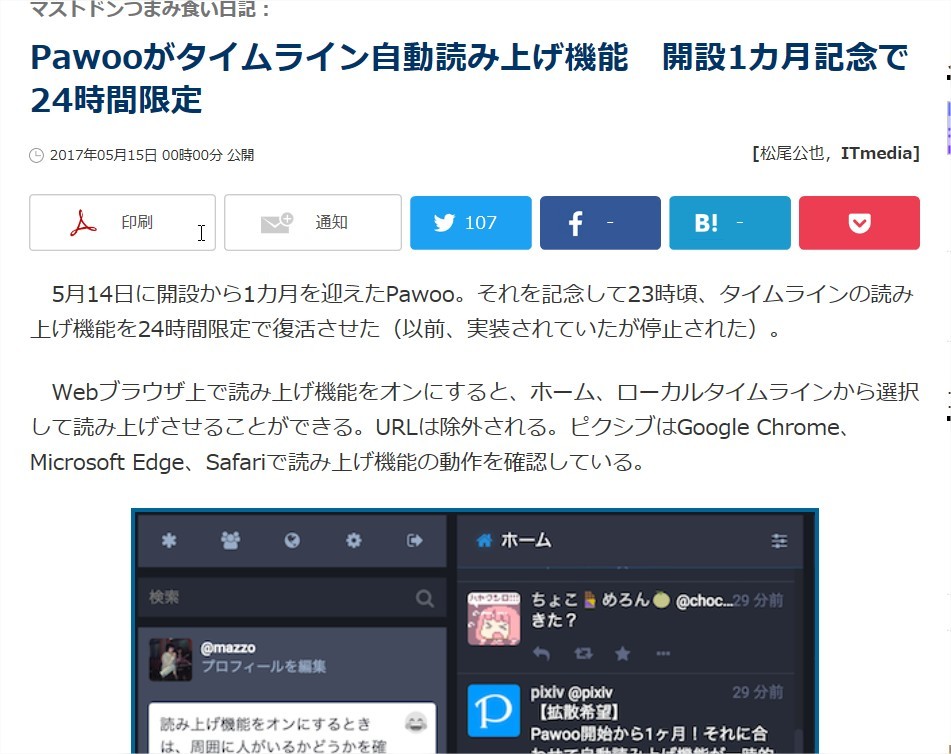The width and height of the screenshot is (951, 754).
Task: Click the reply arrow under ちょこ post
Action: tap(542, 653)
